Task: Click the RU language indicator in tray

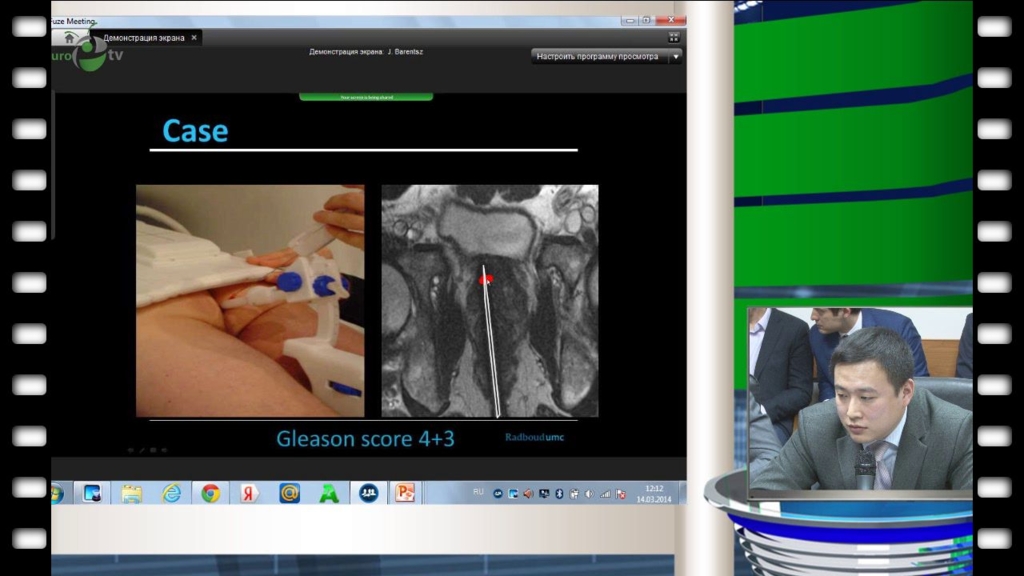Action: point(478,492)
